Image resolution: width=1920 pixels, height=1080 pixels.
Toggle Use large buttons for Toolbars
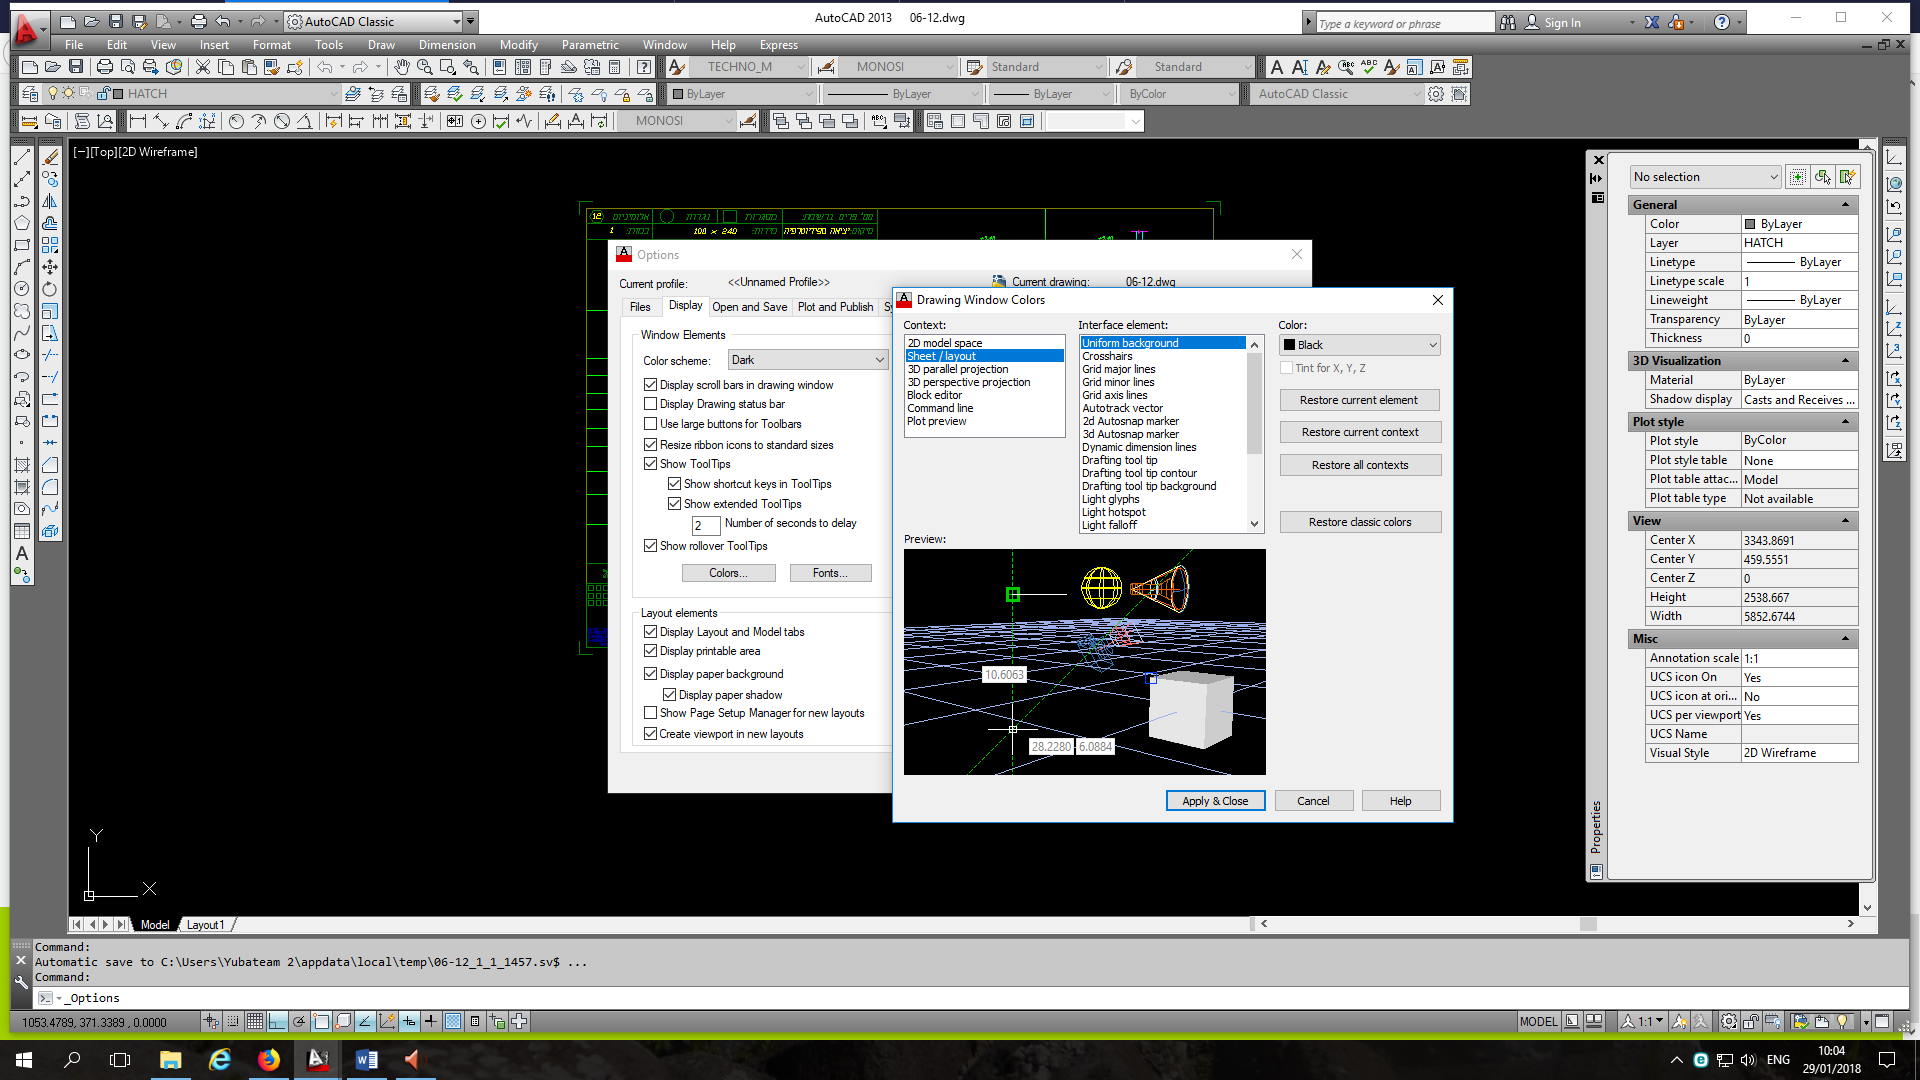click(x=650, y=424)
